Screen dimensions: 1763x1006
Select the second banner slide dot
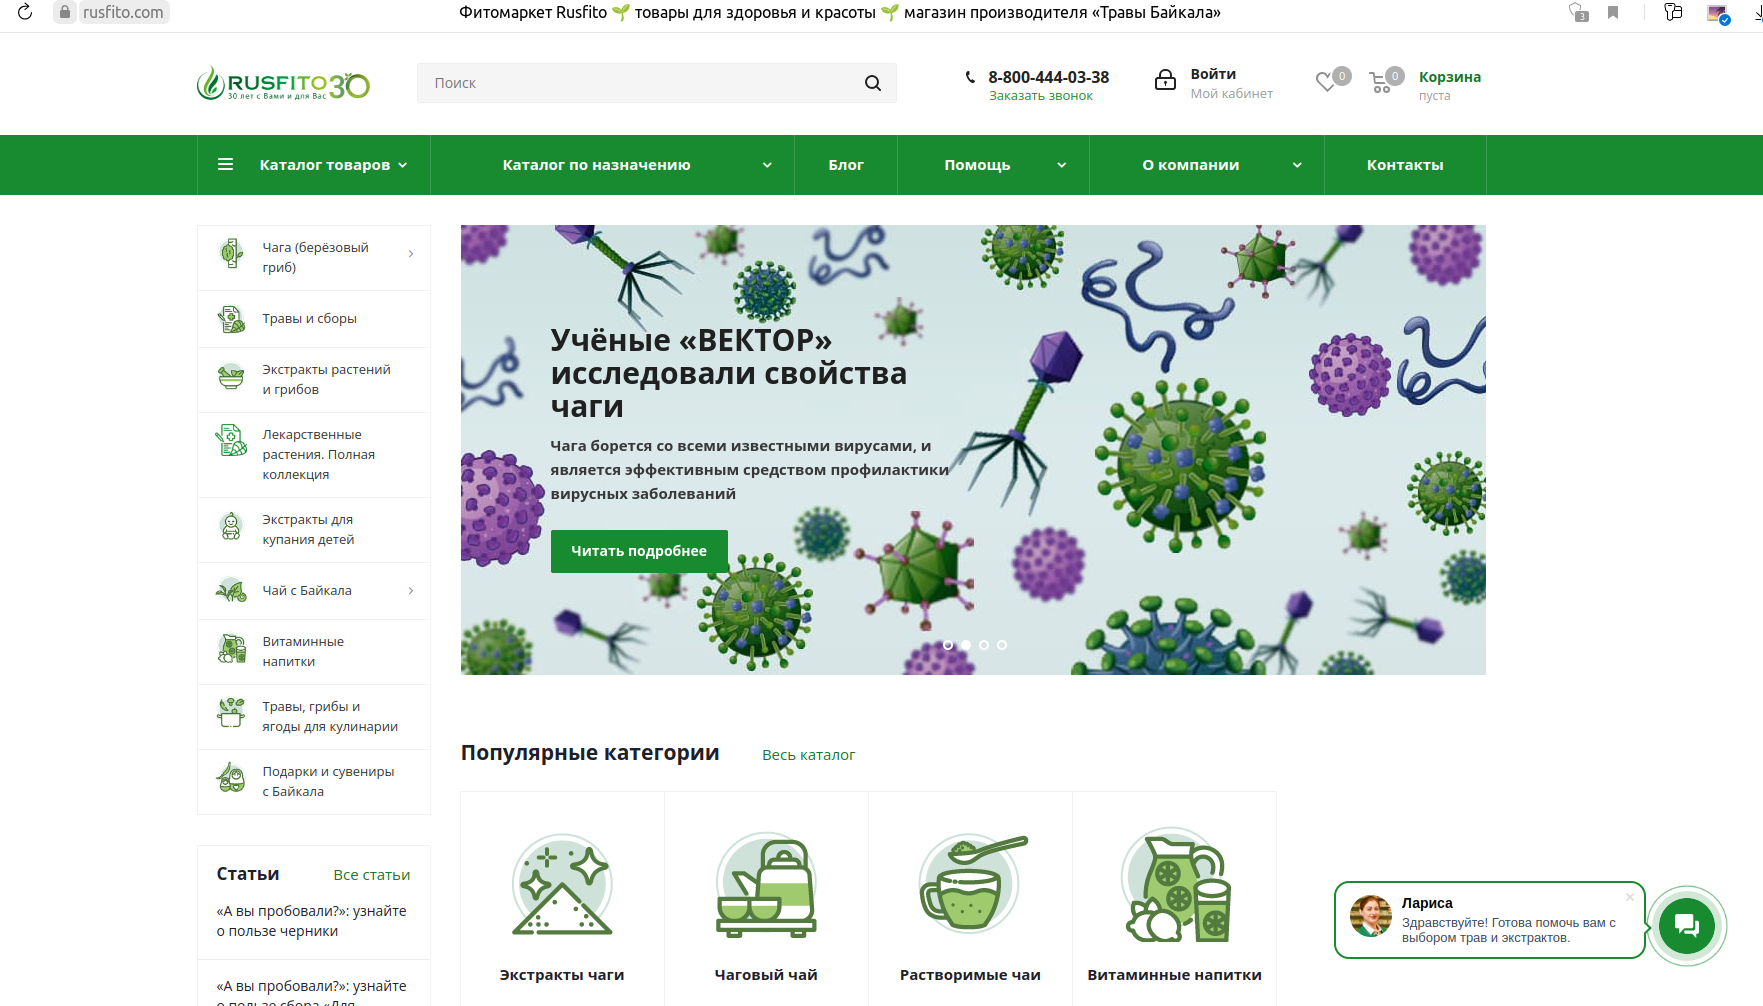tap(966, 645)
